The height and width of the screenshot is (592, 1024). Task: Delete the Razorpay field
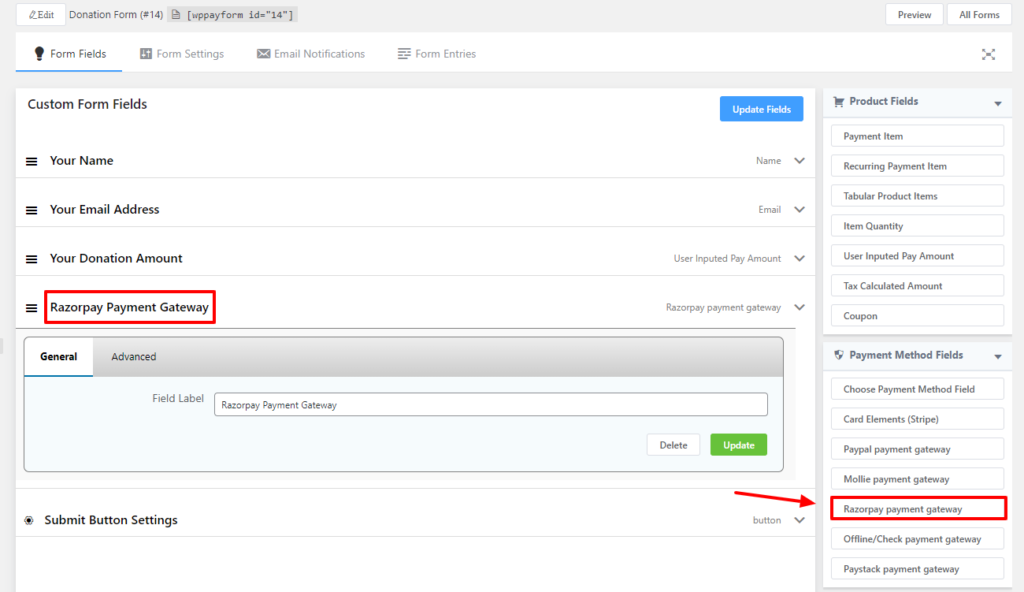[673, 445]
